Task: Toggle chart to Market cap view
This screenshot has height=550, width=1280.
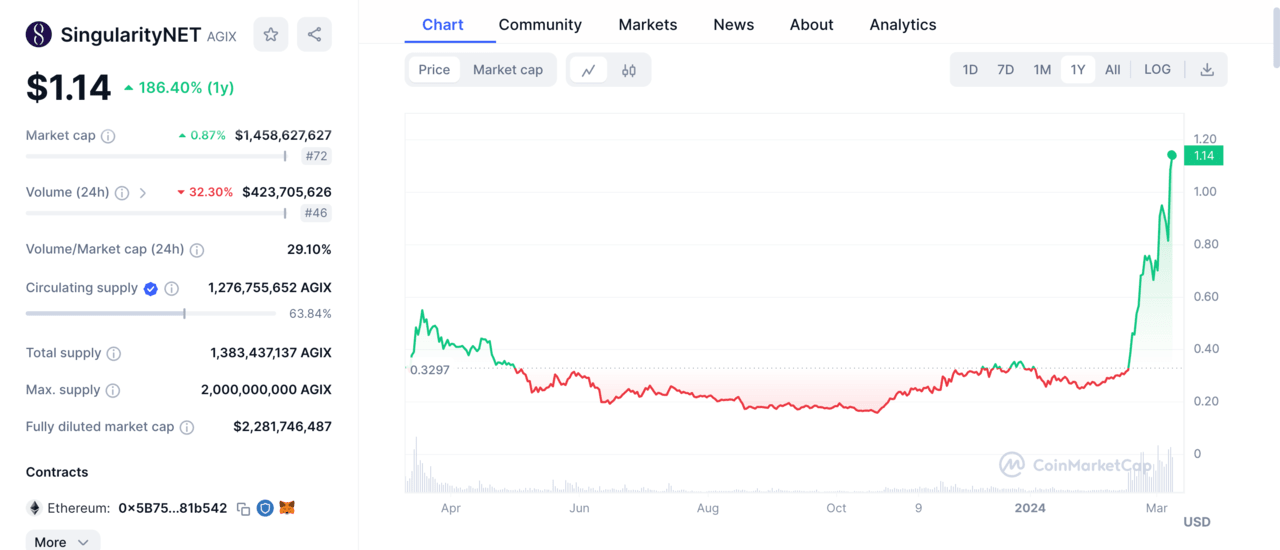Action: click(x=507, y=70)
